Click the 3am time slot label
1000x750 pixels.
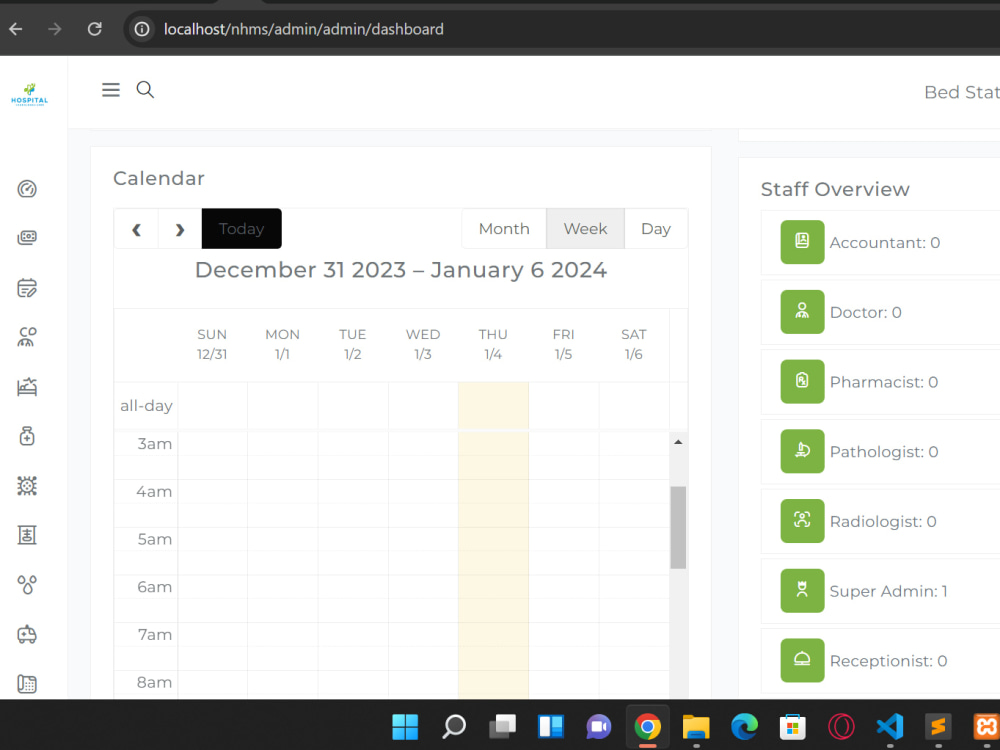click(155, 444)
